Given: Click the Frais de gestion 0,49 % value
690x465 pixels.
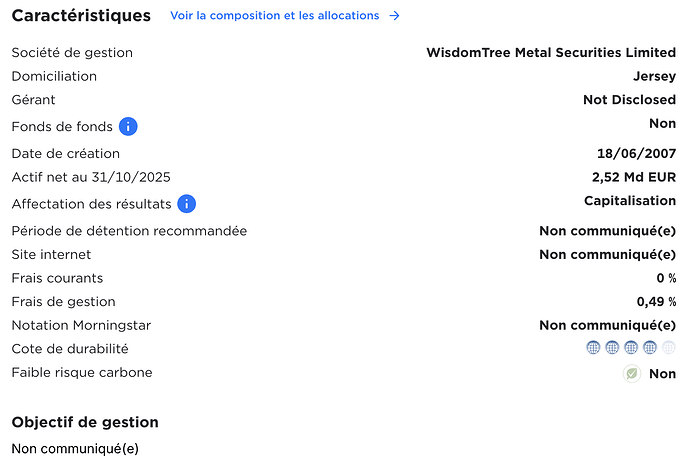Looking at the screenshot, I should (x=656, y=301).
